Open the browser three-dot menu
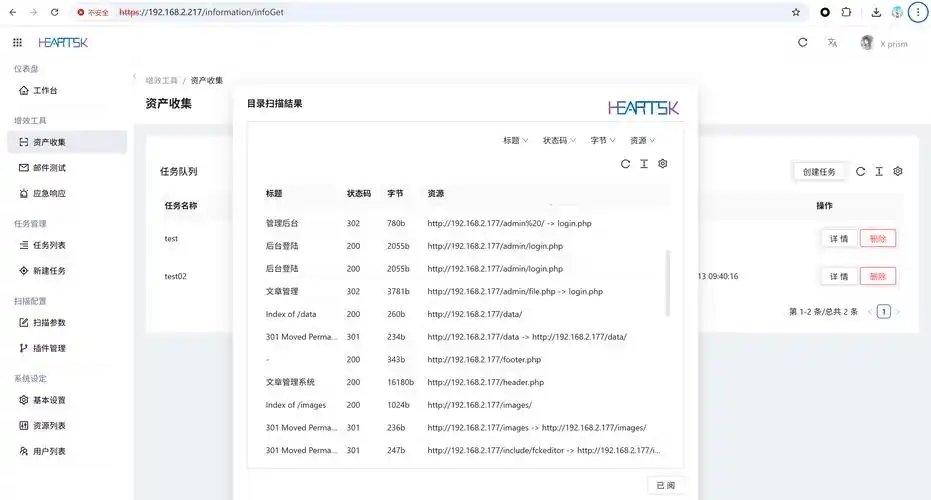 (x=918, y=12)
